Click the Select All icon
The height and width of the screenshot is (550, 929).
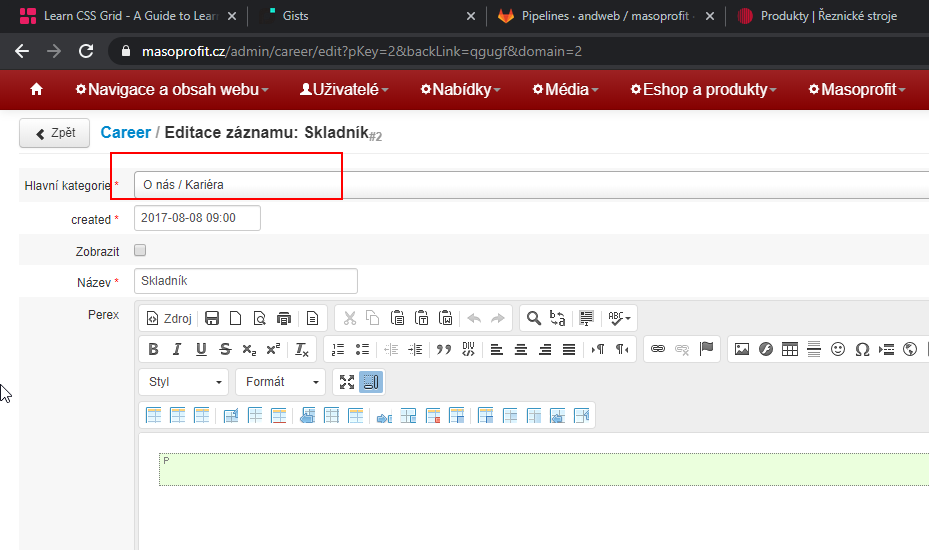click(x=586, y=318)
